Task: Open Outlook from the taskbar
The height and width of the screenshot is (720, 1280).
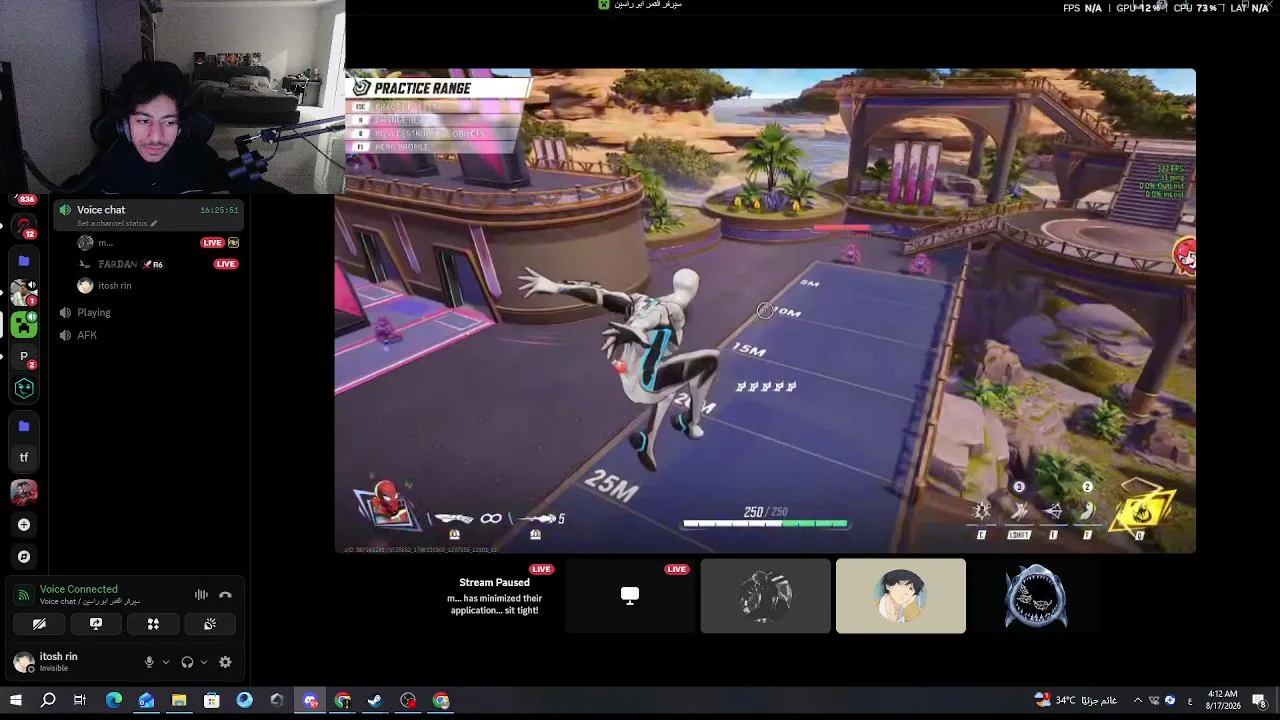Action: (x=146, y=700)
